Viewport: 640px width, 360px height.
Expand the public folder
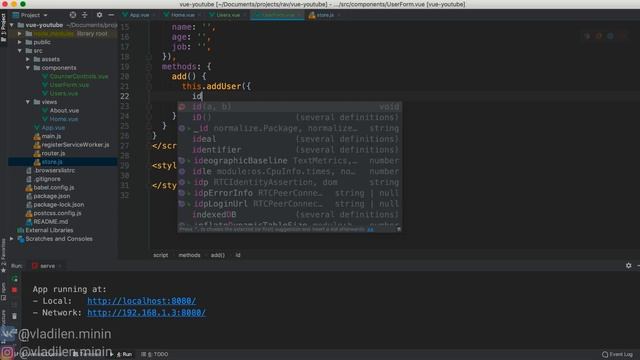[20, 42]
